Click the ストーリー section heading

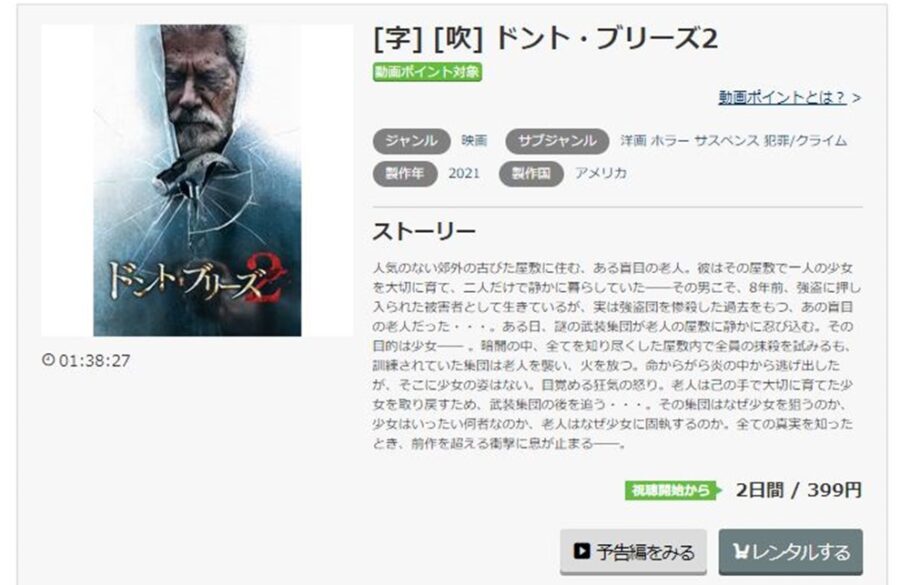click(x=424, y=232)
